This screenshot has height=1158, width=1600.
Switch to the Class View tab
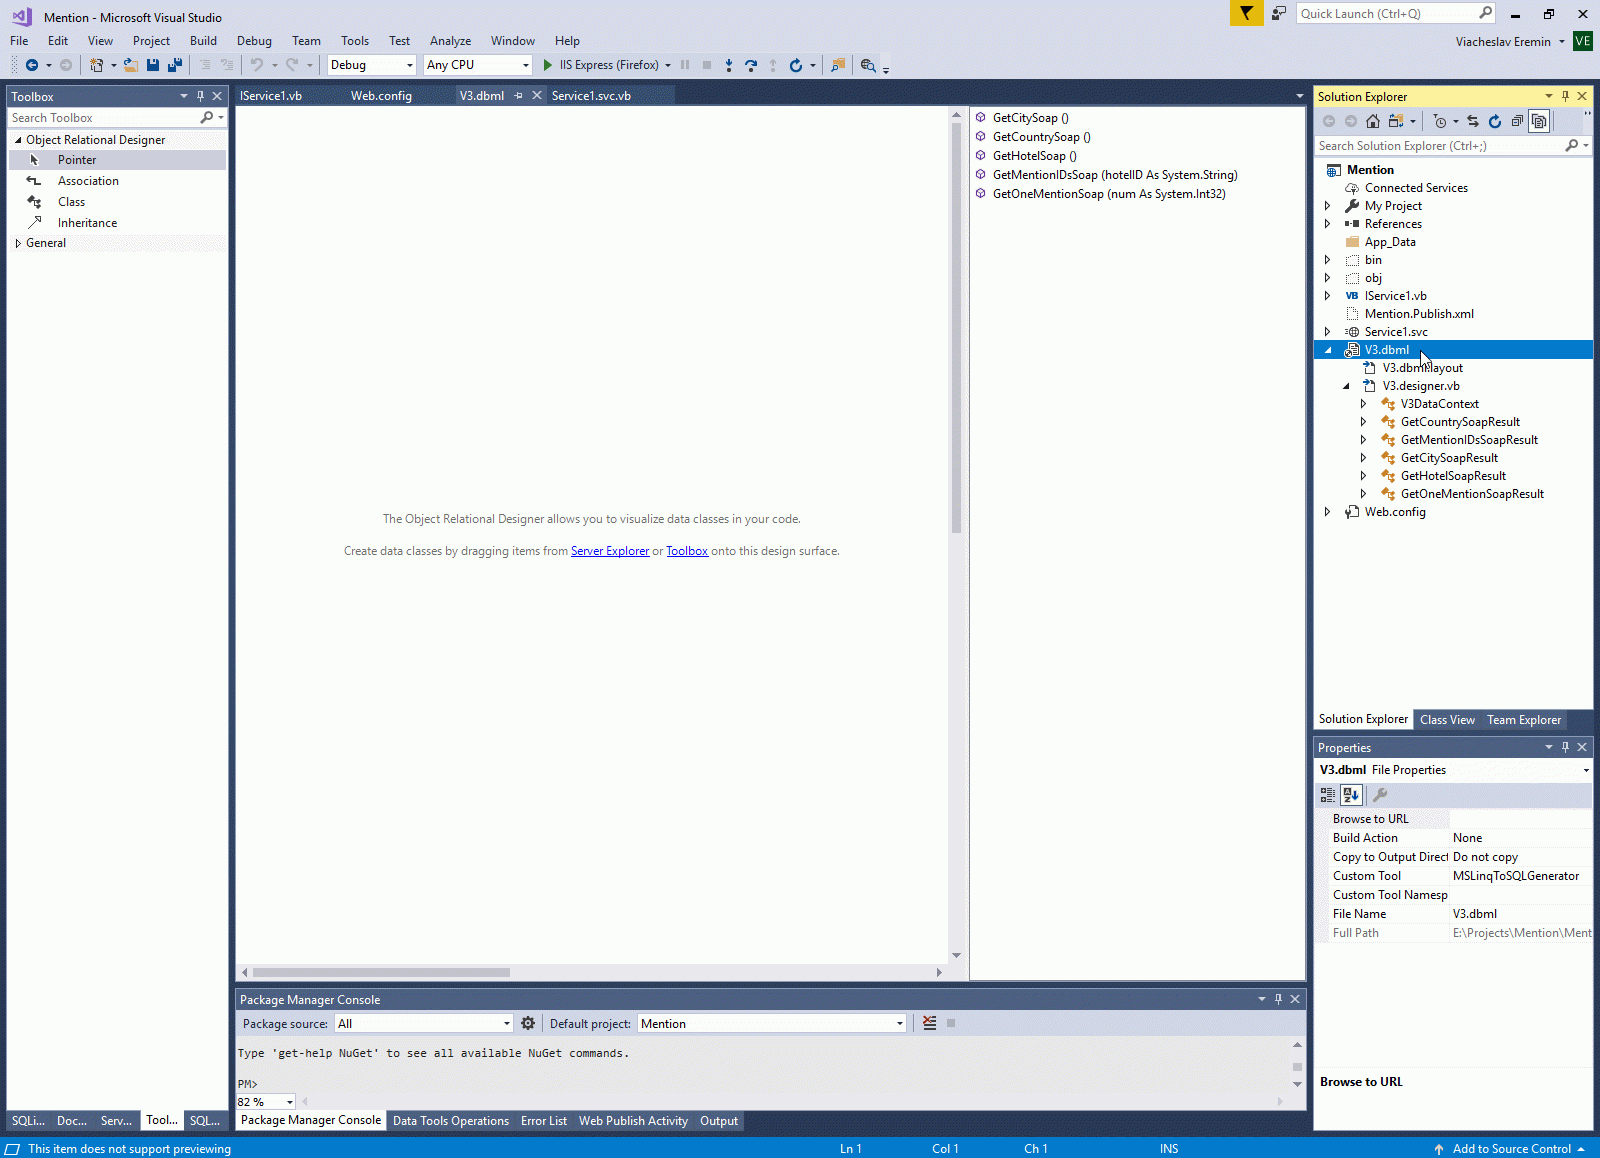pos(1447,720)
